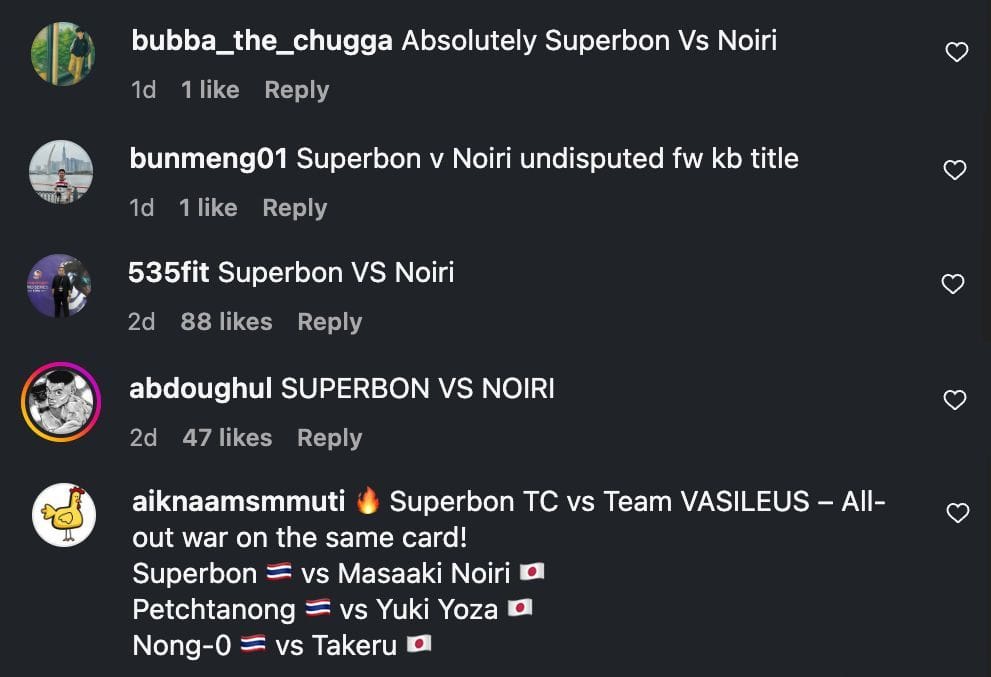Open bunmeng01's profile avatar

[61, 171]
